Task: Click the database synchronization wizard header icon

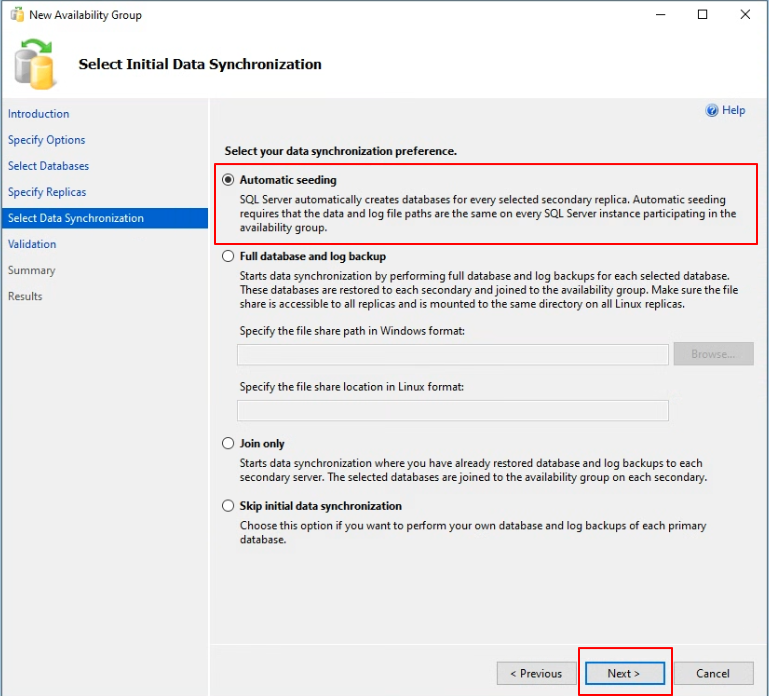Action: coord(34,64)
